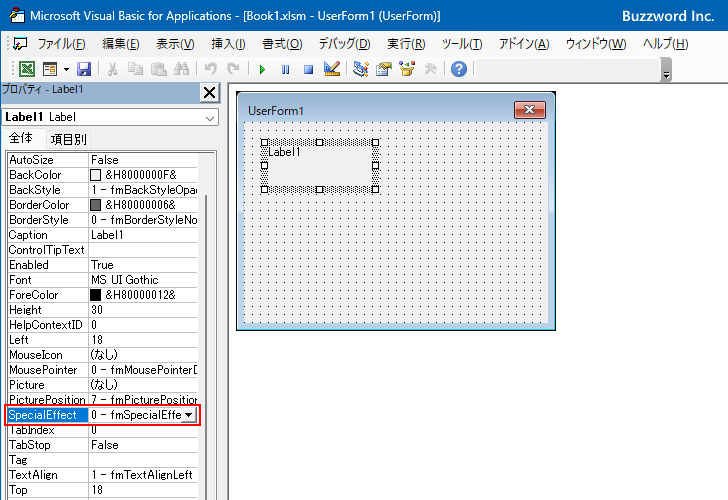728x500 pixels.
Task: Open the デバッグ(D) menu
Action: (344, 44)
